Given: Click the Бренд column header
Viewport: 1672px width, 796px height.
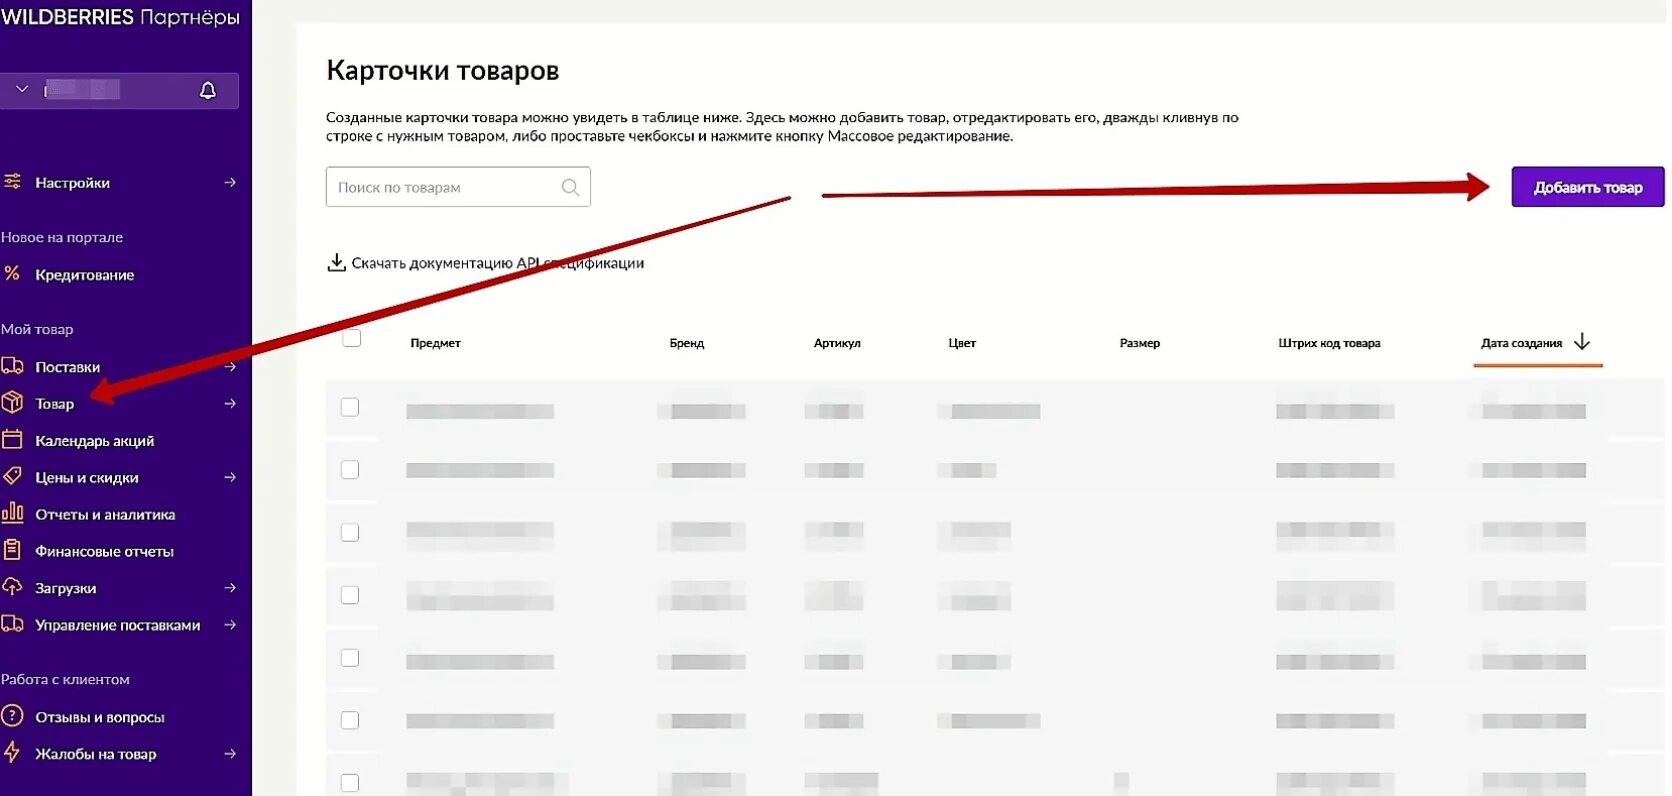Looking at the screenshot, I should pyautogui.click(x=687, y=343).
